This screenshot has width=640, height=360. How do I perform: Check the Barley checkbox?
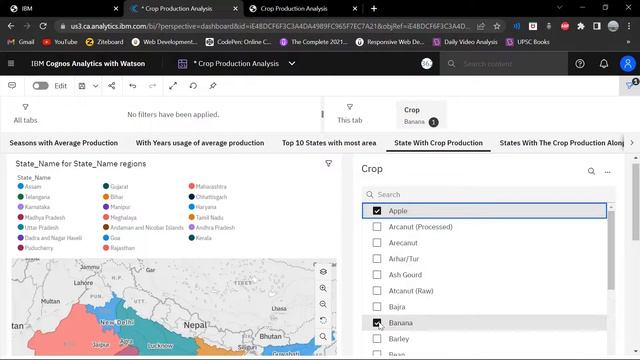coord(377,339)
